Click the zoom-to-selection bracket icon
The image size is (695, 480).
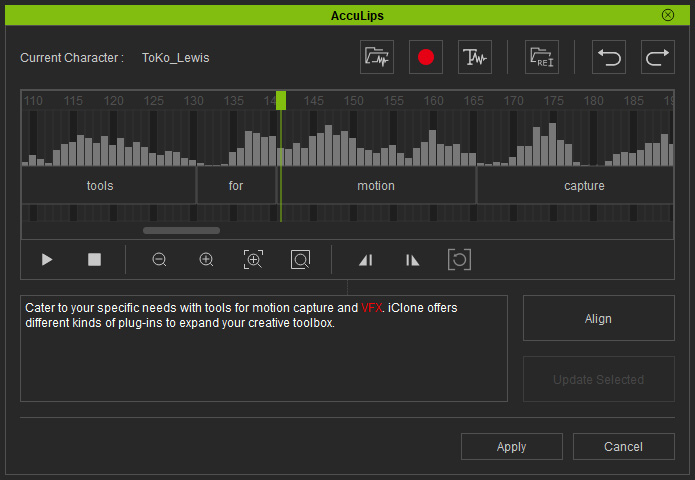coord(253,260)
